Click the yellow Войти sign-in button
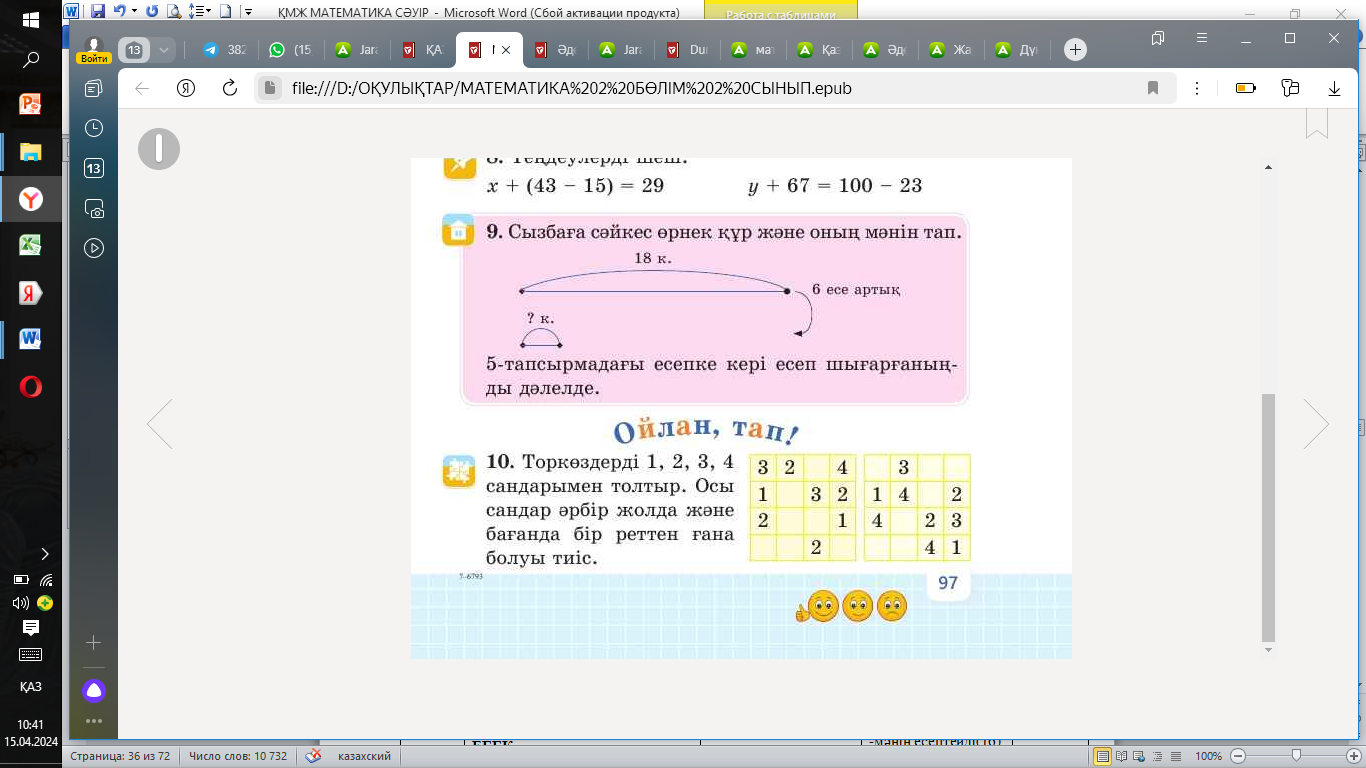 click(94, 58)
